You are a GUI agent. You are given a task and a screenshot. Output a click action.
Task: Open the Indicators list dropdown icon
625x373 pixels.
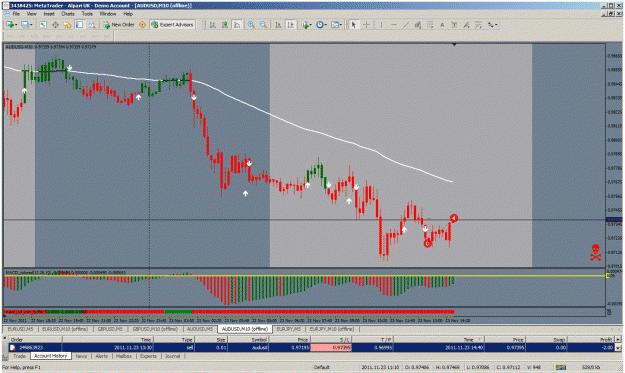pos(306,25)
